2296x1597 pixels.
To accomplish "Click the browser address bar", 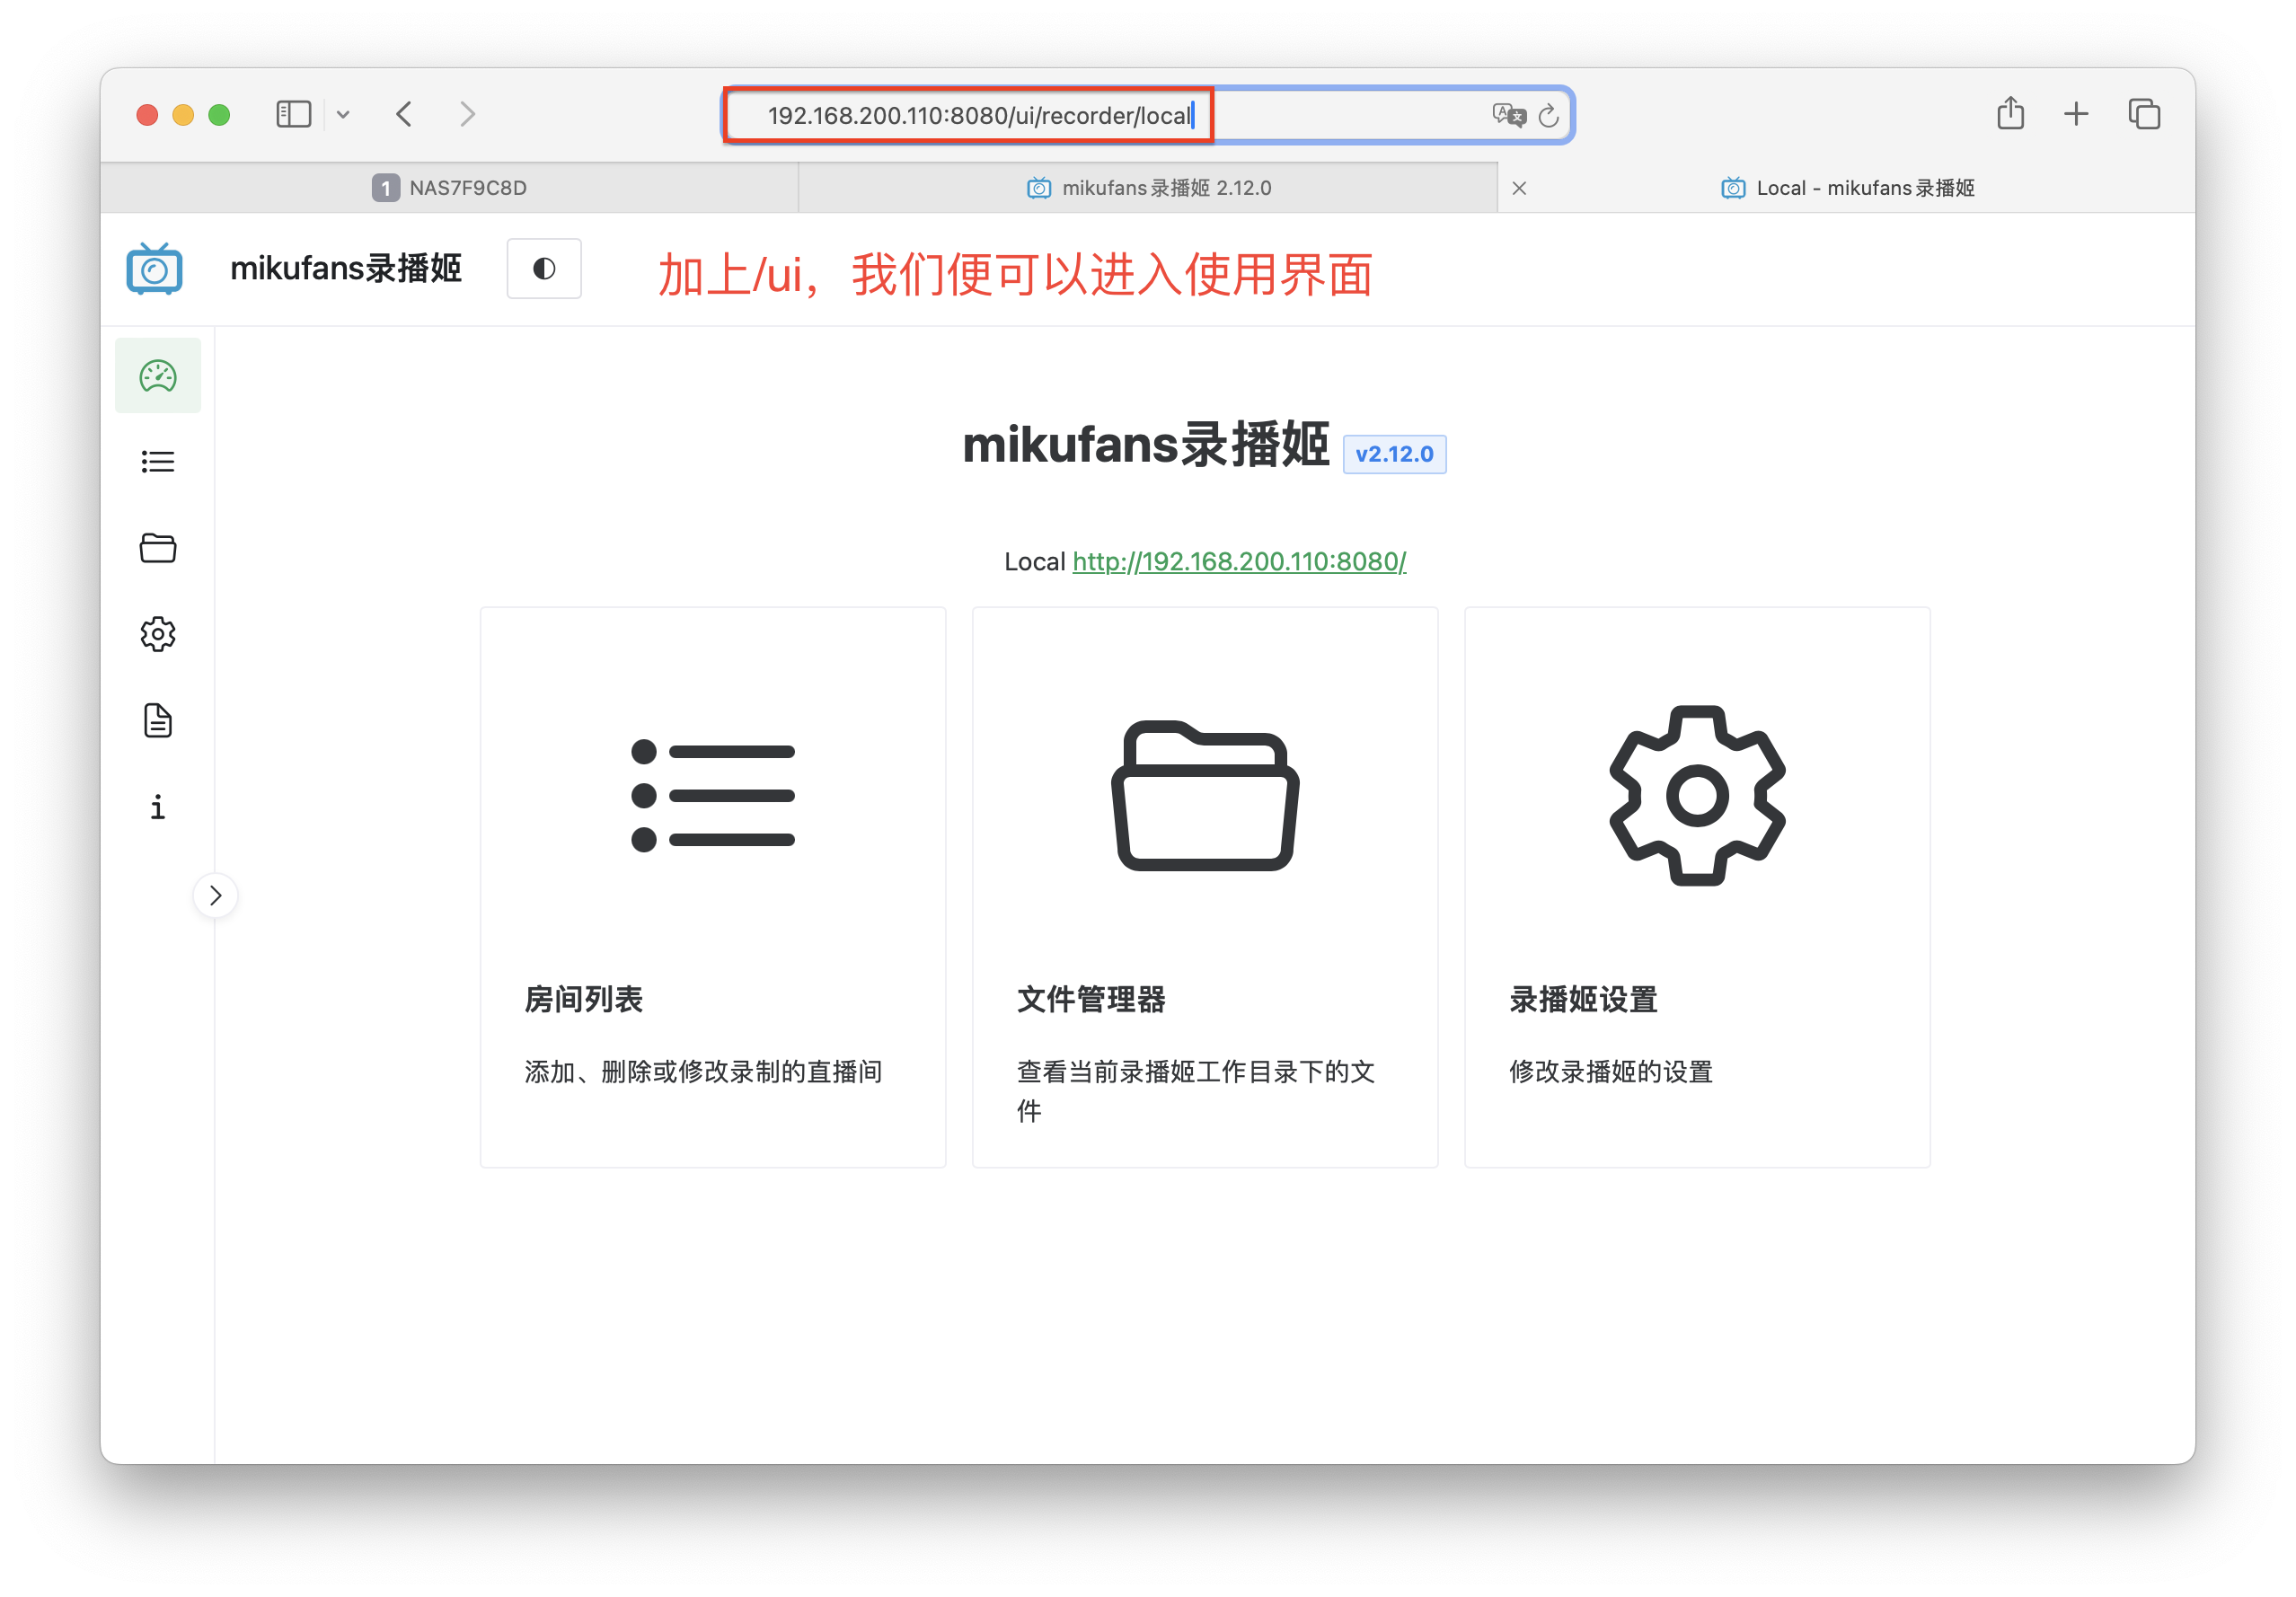I will [1148, 116].
